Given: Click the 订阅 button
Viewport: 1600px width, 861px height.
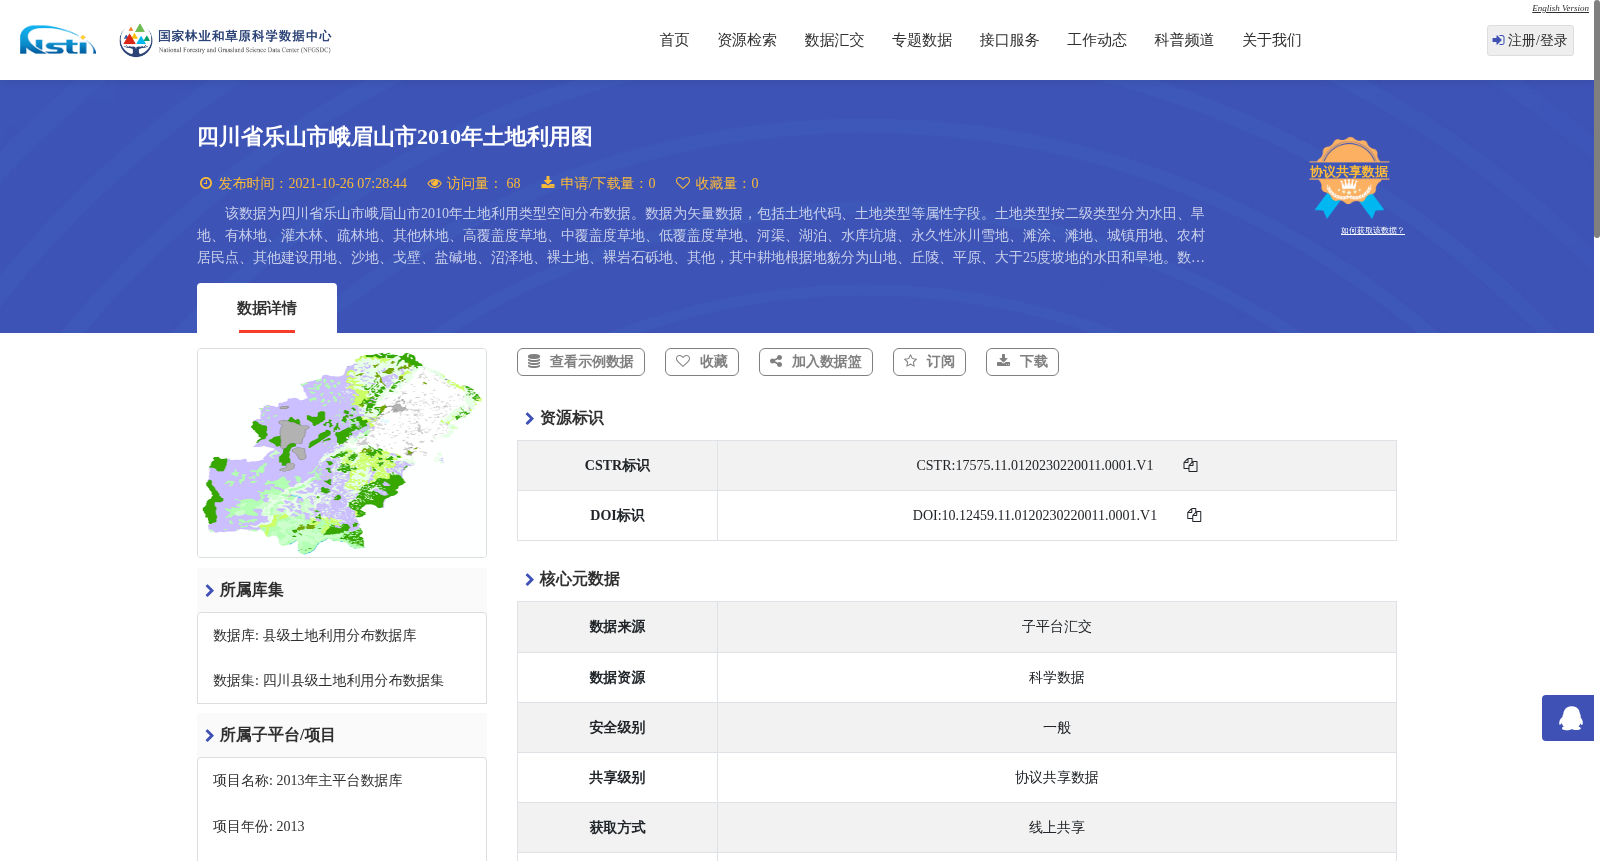Looking at the screenshot, I should coord(929,362).
